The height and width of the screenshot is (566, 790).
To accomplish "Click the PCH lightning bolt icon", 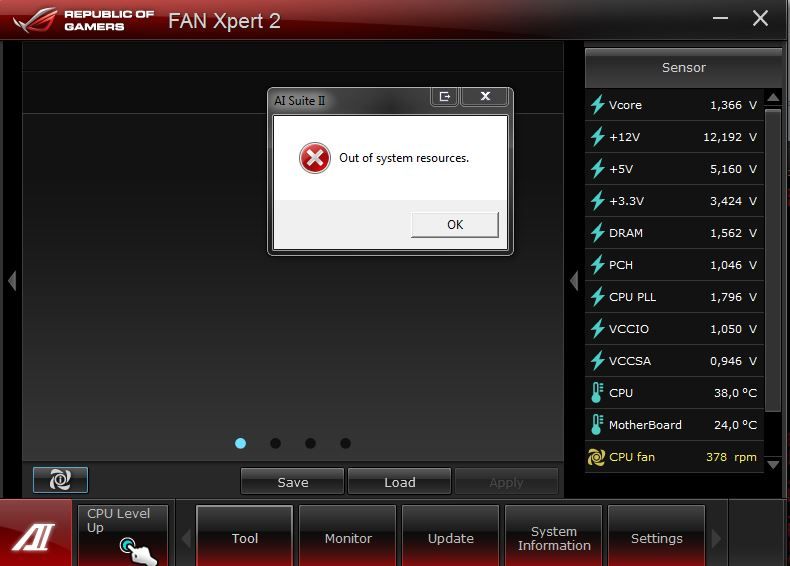I will pyautogui.click(x=598, y=265).
